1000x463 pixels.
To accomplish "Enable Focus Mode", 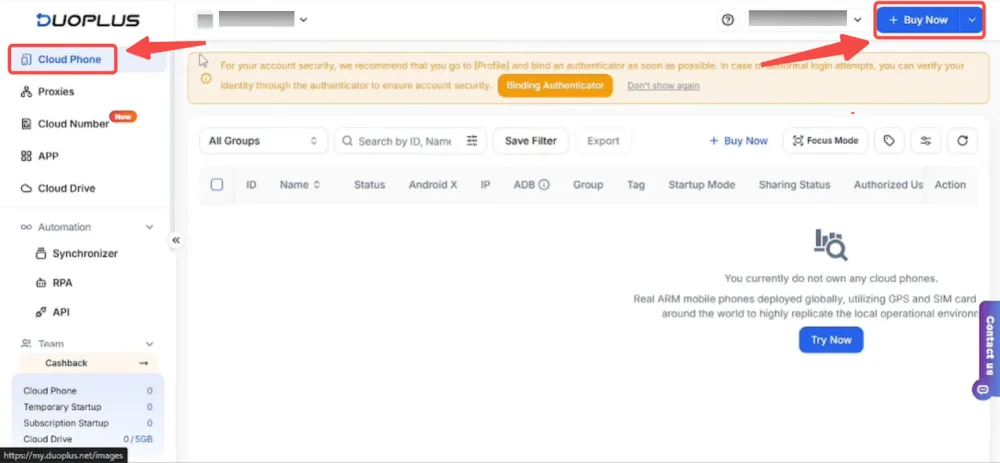I will click(825, 141).
